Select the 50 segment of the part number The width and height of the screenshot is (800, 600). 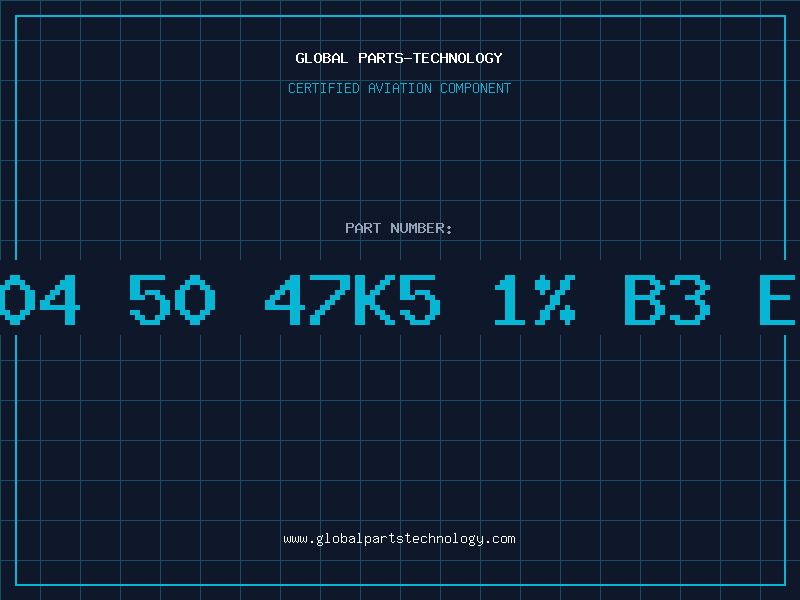[172, 300]
